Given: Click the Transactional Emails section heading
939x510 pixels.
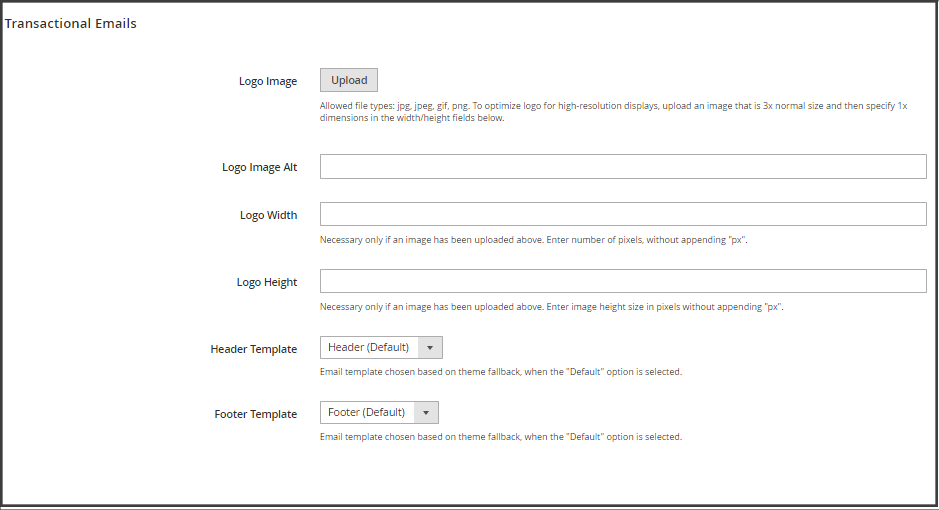Looking at the screenshot, I should click(71, 24).
